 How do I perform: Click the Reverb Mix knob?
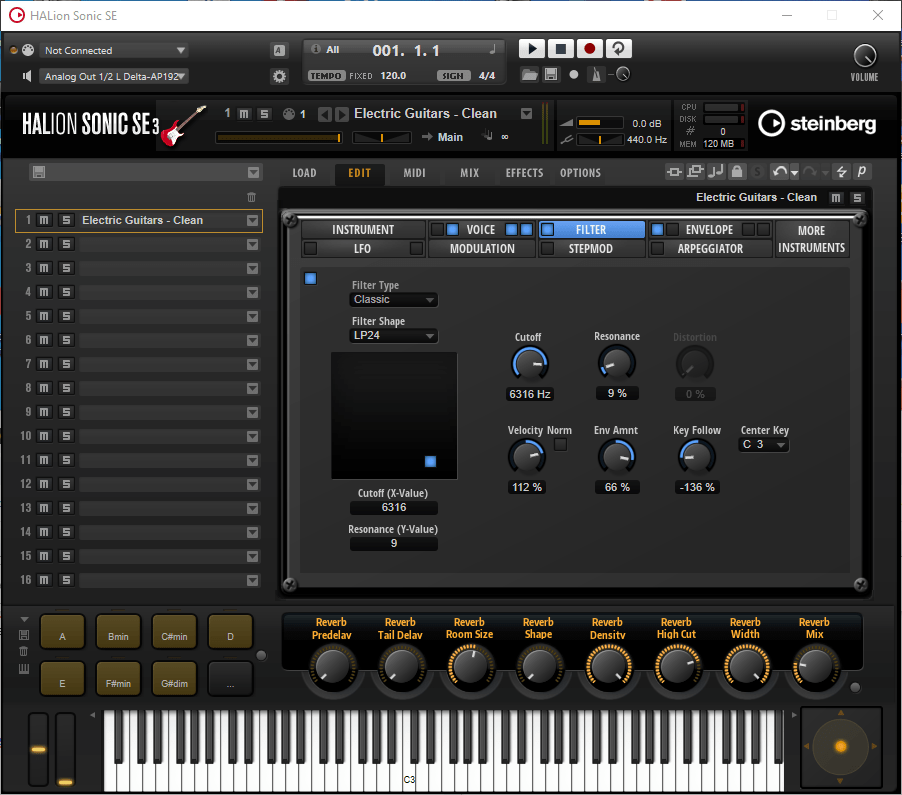pyautogui.click(x=815, y=667)
